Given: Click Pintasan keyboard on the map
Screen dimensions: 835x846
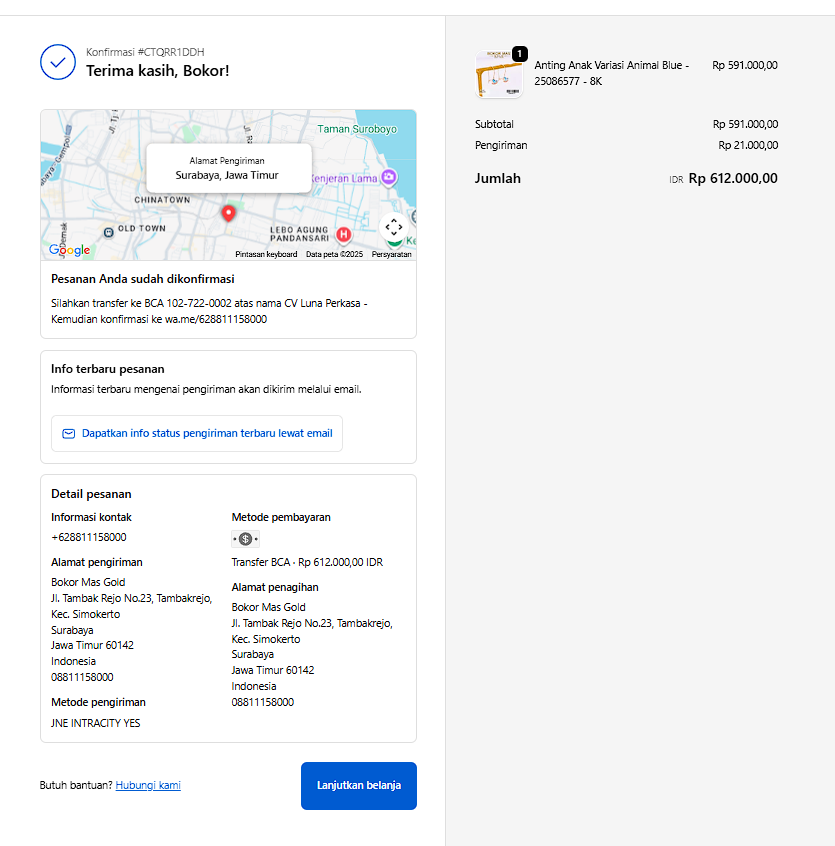Looking at the screenshot, I should click(266, 254).
